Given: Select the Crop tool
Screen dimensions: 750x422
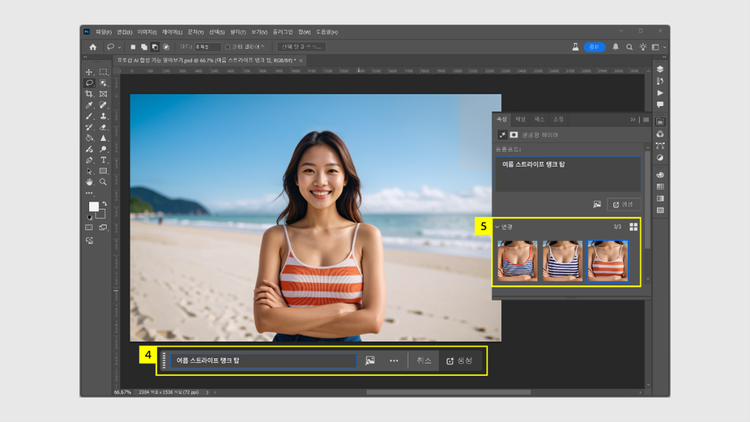Looking at the screenshot, I should 89,94.
